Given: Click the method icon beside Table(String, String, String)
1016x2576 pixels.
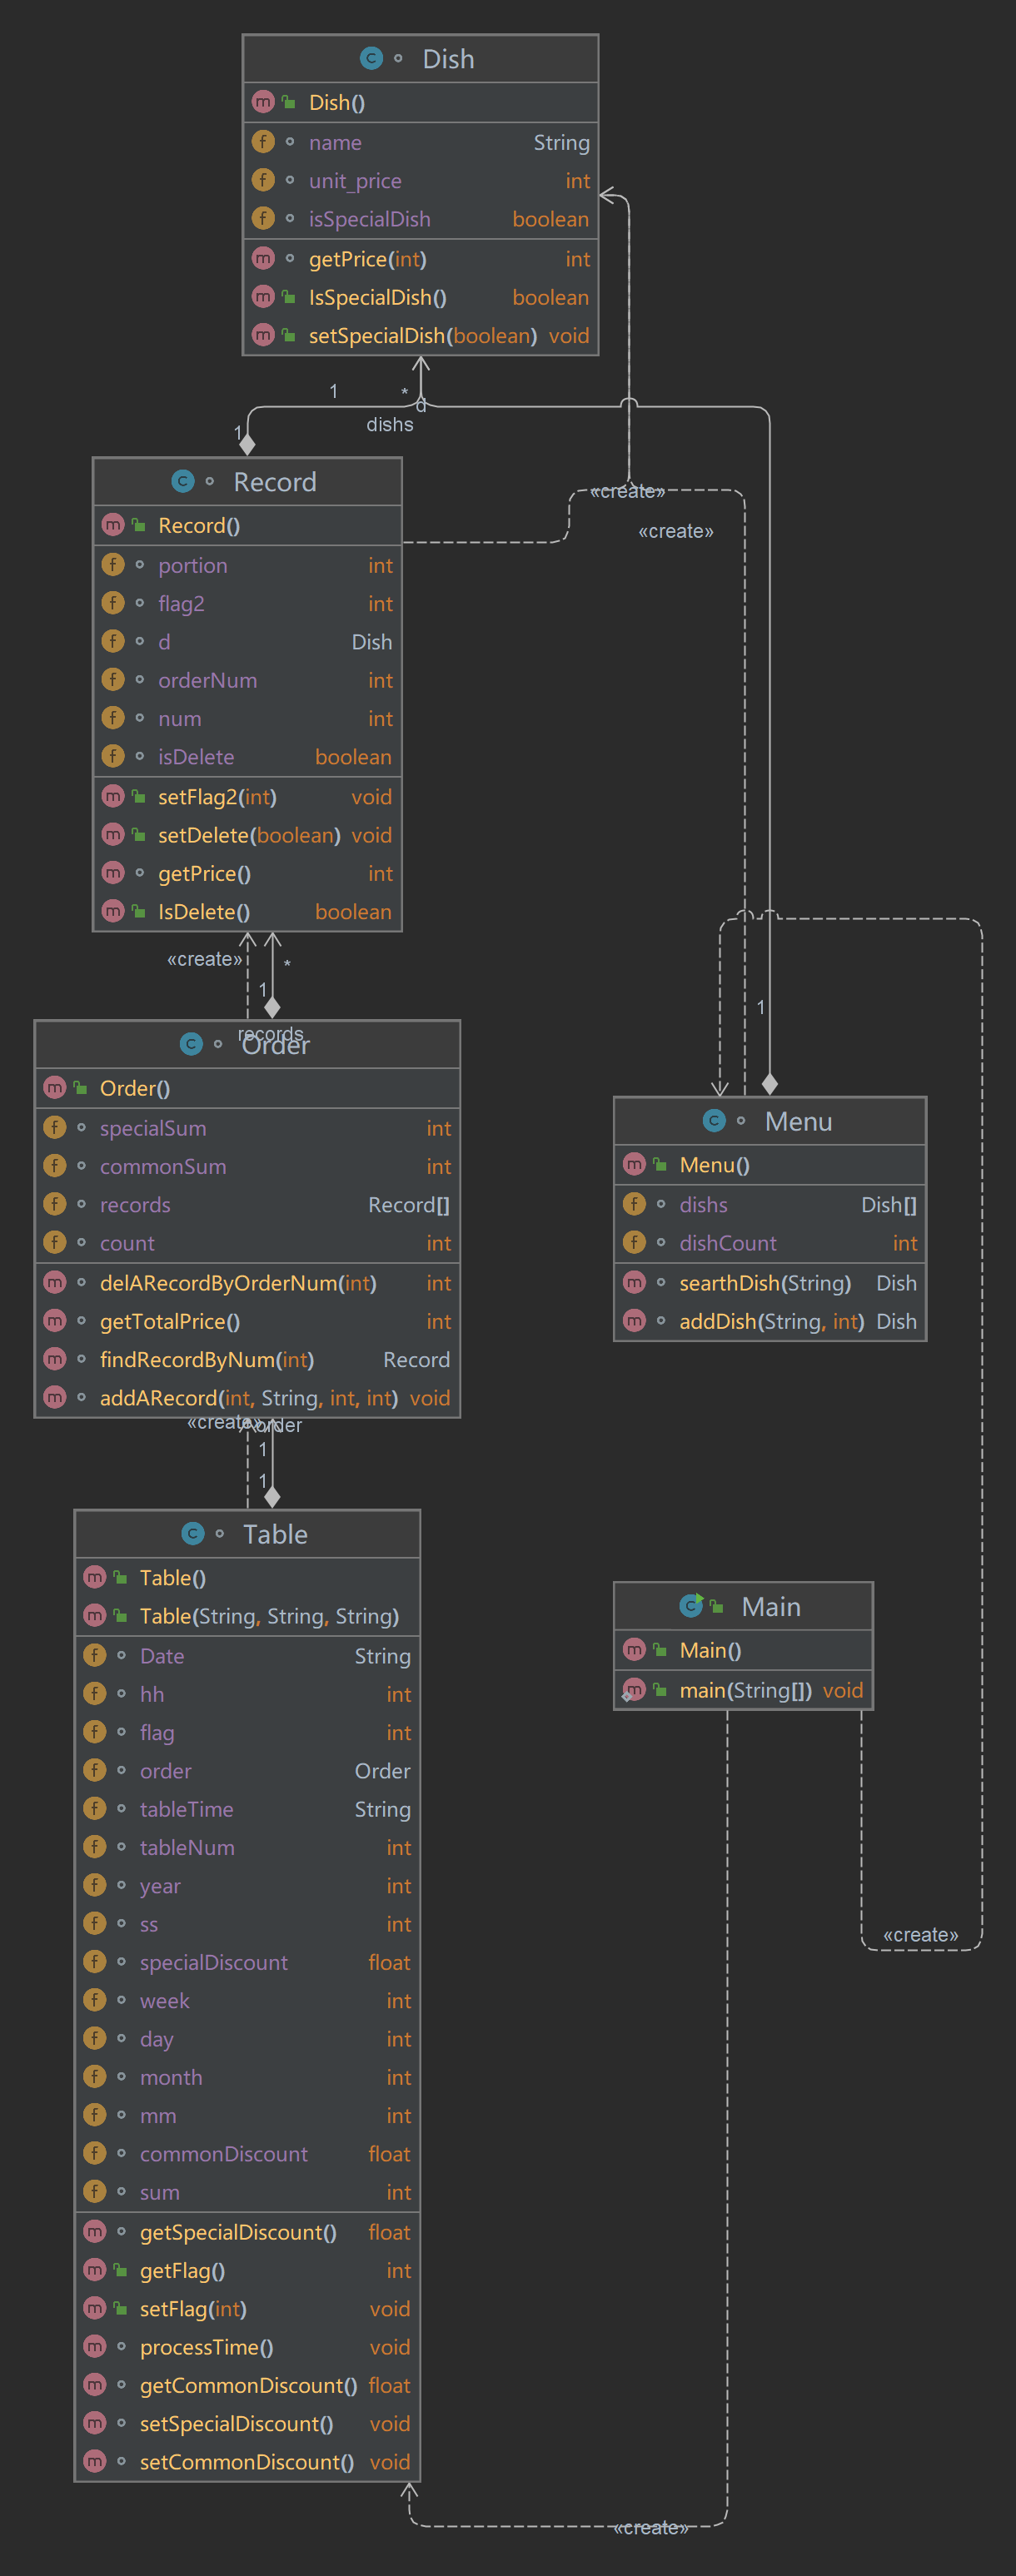Looking at the screenshot, I should click(x=95, y=1614).
